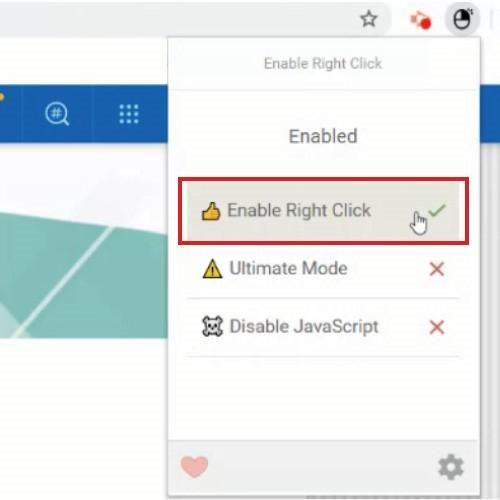Open the red recording extension icon
Viewport: 500px width, 500px height.
421,20
